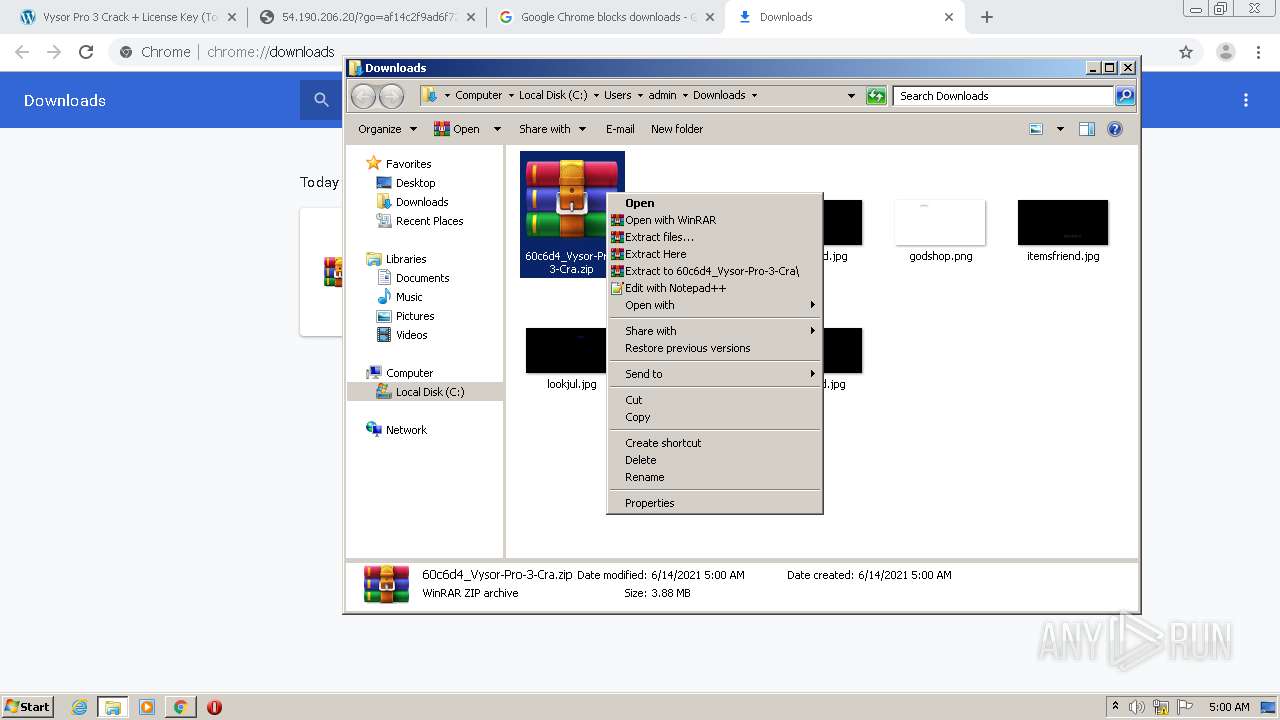Open Properties from context menu
This screenshot has height=720, width=1280.
pyautogui.click(x=714, y=503)
